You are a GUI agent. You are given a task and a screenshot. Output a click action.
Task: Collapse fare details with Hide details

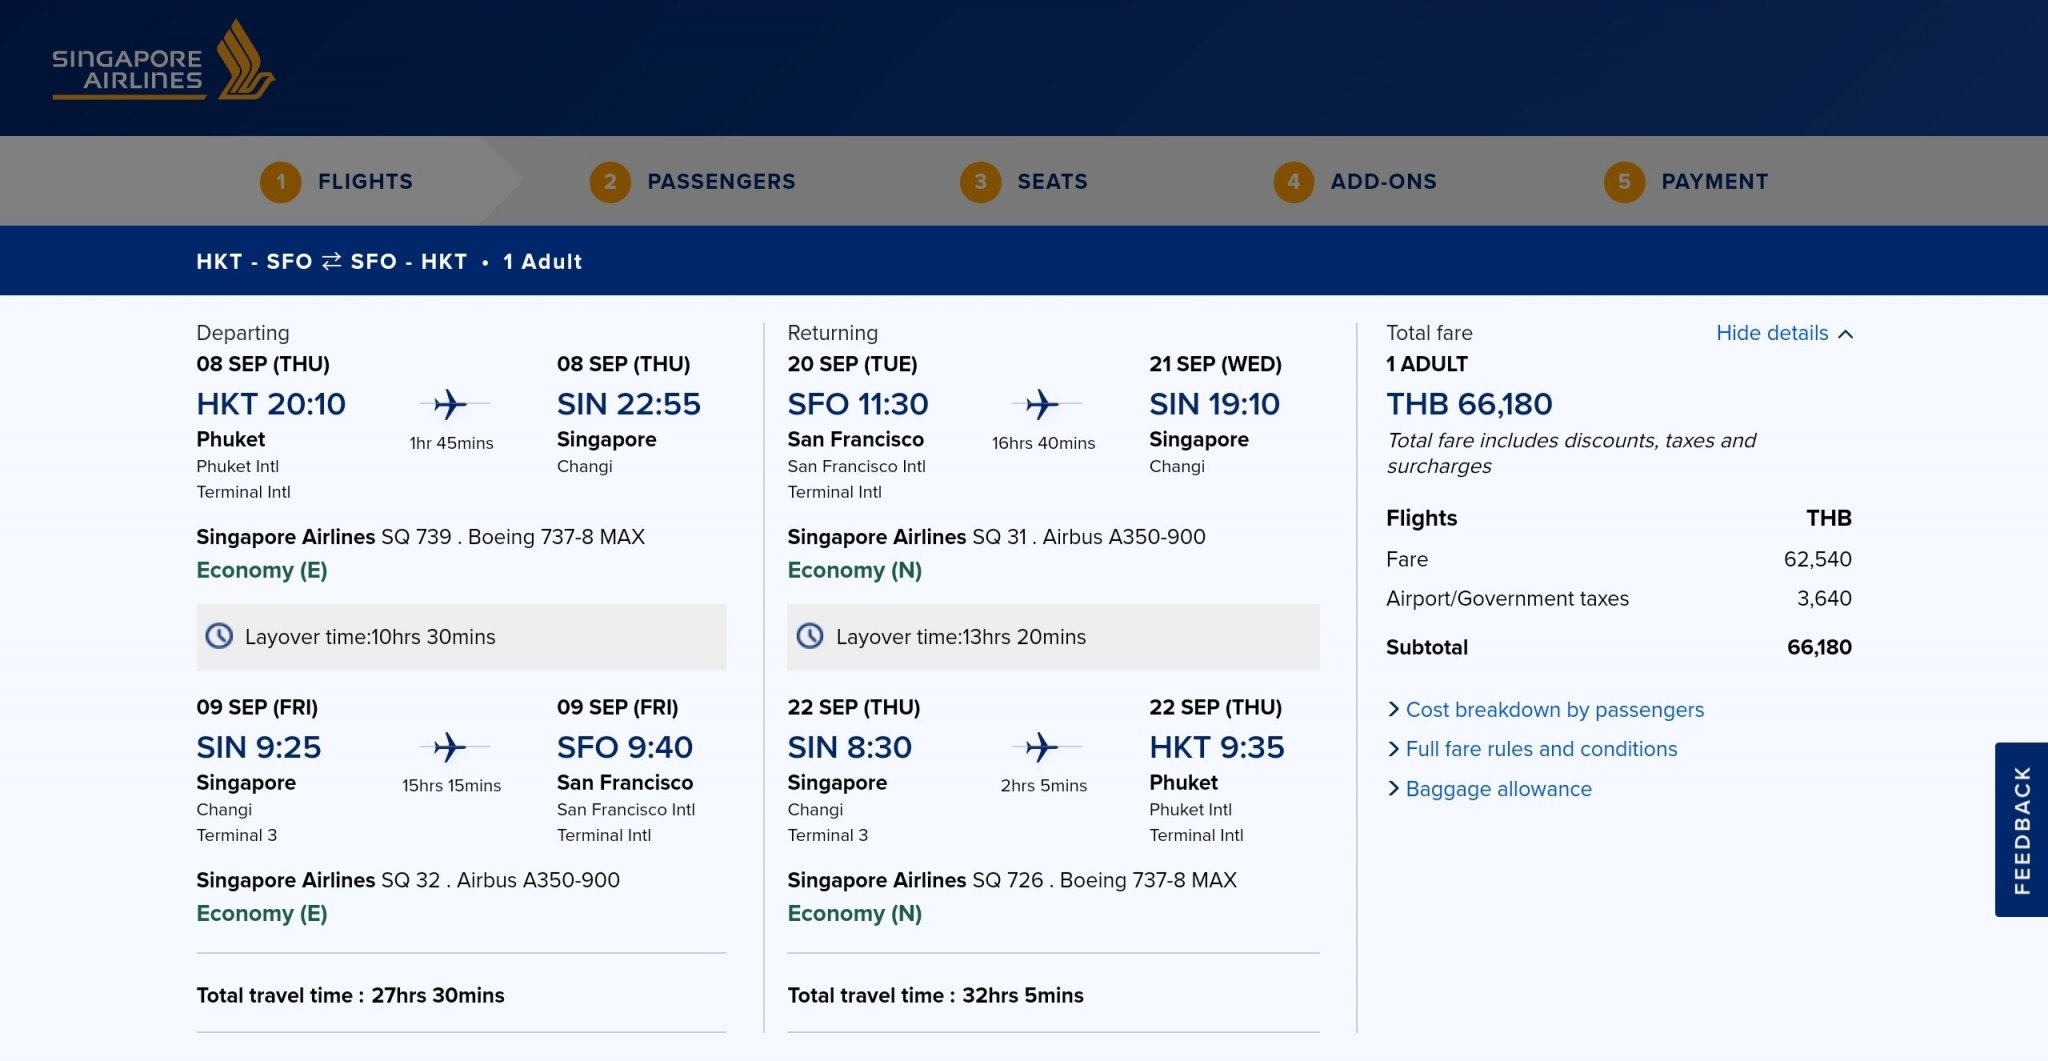(1784, 333)
